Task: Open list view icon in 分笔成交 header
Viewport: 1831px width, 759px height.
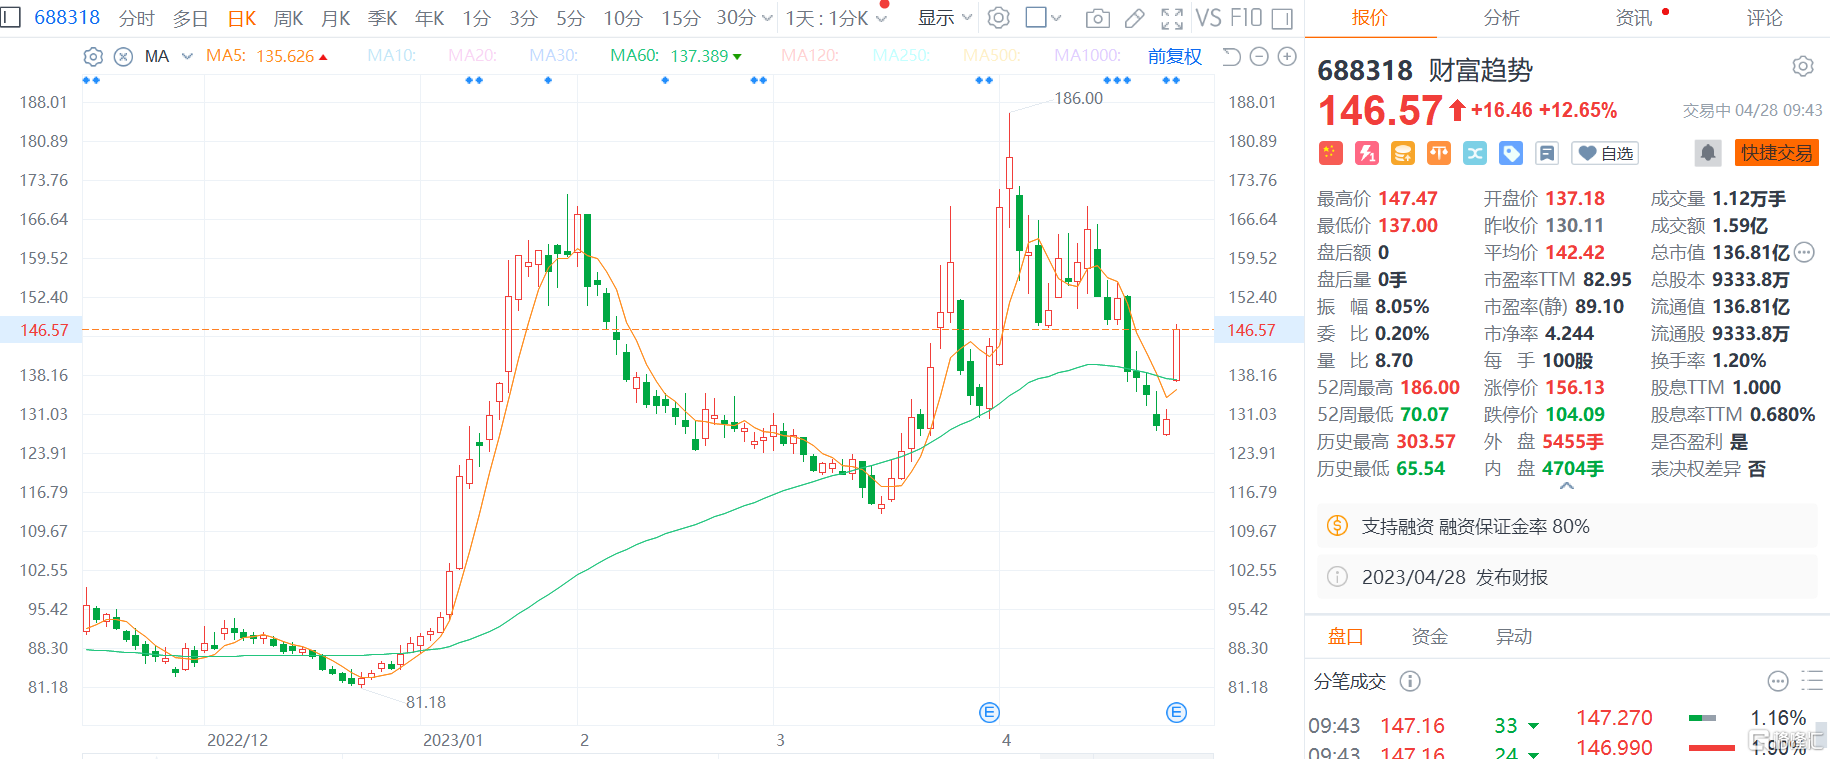Action: tap(1812, 681)
